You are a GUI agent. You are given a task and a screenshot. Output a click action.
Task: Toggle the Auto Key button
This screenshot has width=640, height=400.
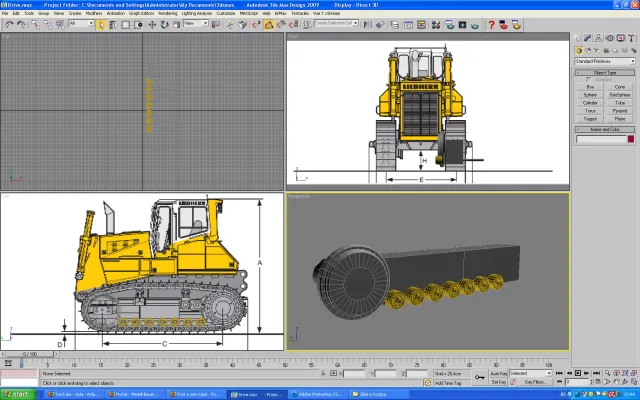coord(498,373)
